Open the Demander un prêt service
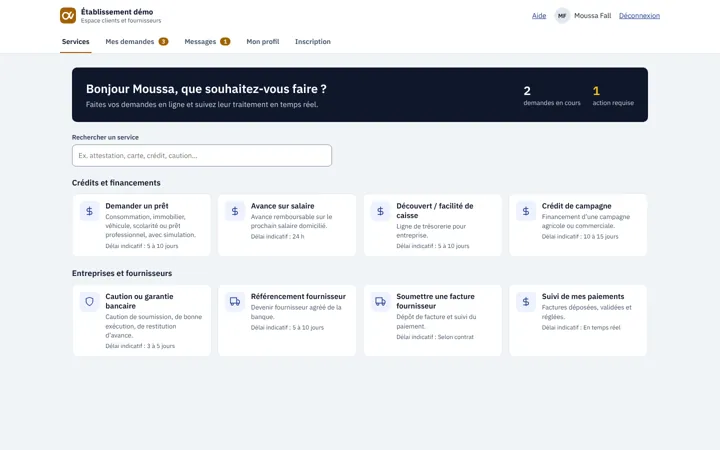Screen dimensions: 720x450 click(141, 225)
